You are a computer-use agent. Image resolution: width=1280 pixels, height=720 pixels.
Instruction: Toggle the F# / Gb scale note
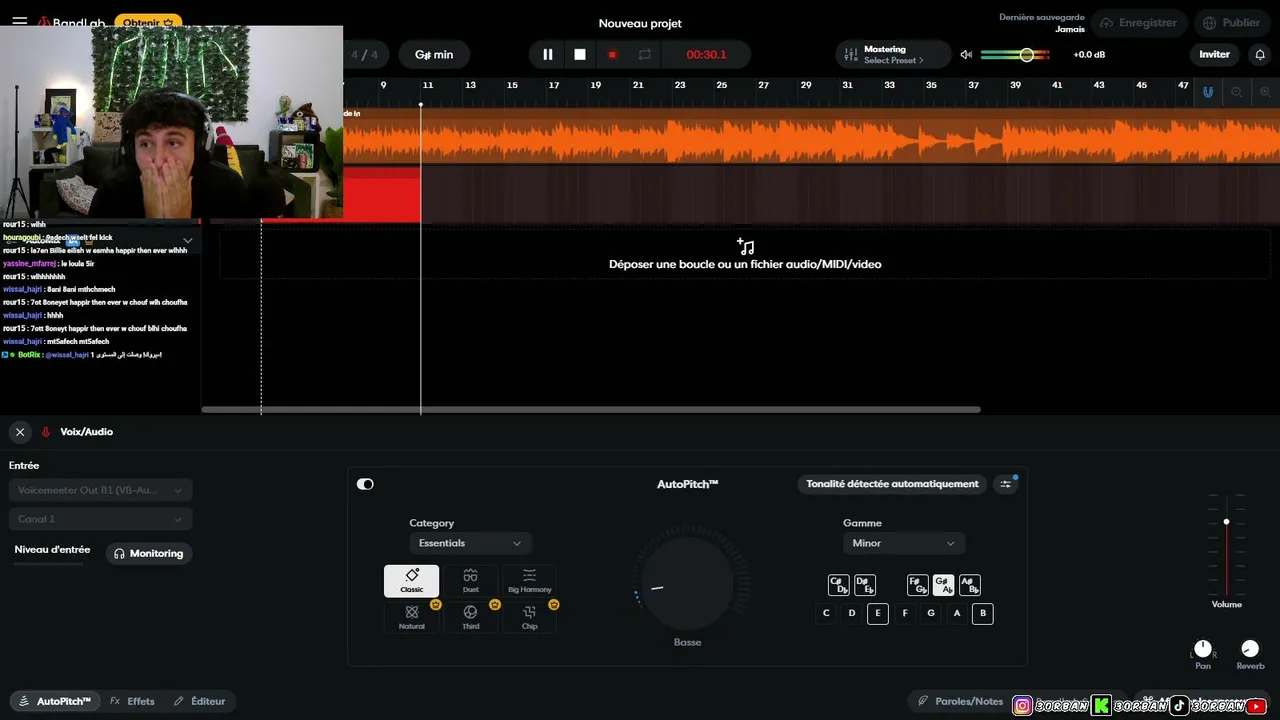(917, 585)
